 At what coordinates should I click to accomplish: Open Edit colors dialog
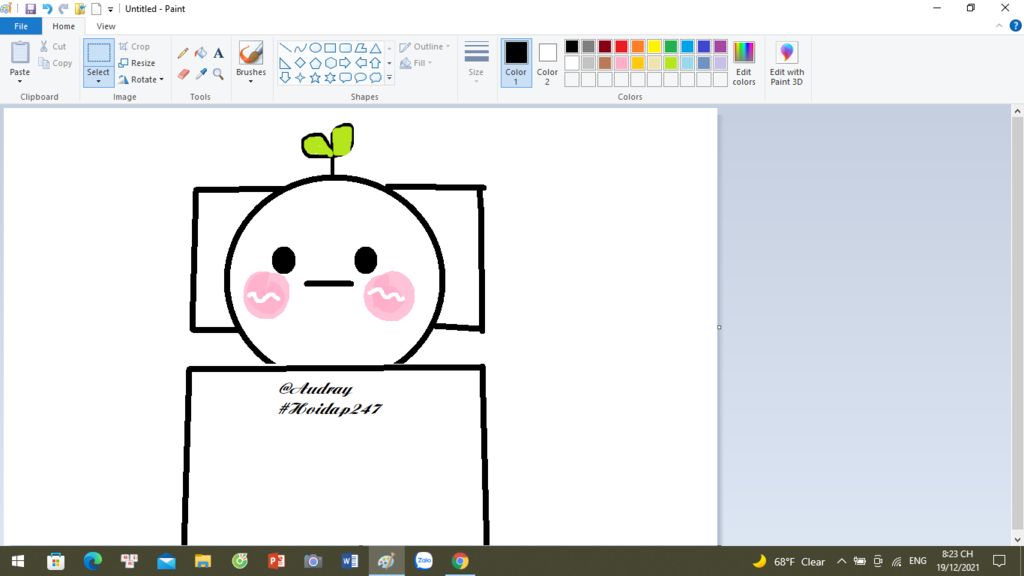[744, 63]
